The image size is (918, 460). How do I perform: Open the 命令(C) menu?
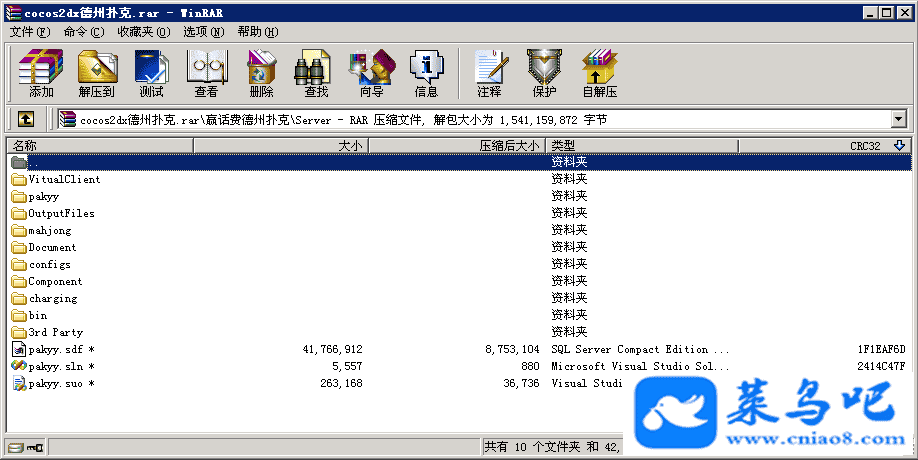[x=84, y=32]
